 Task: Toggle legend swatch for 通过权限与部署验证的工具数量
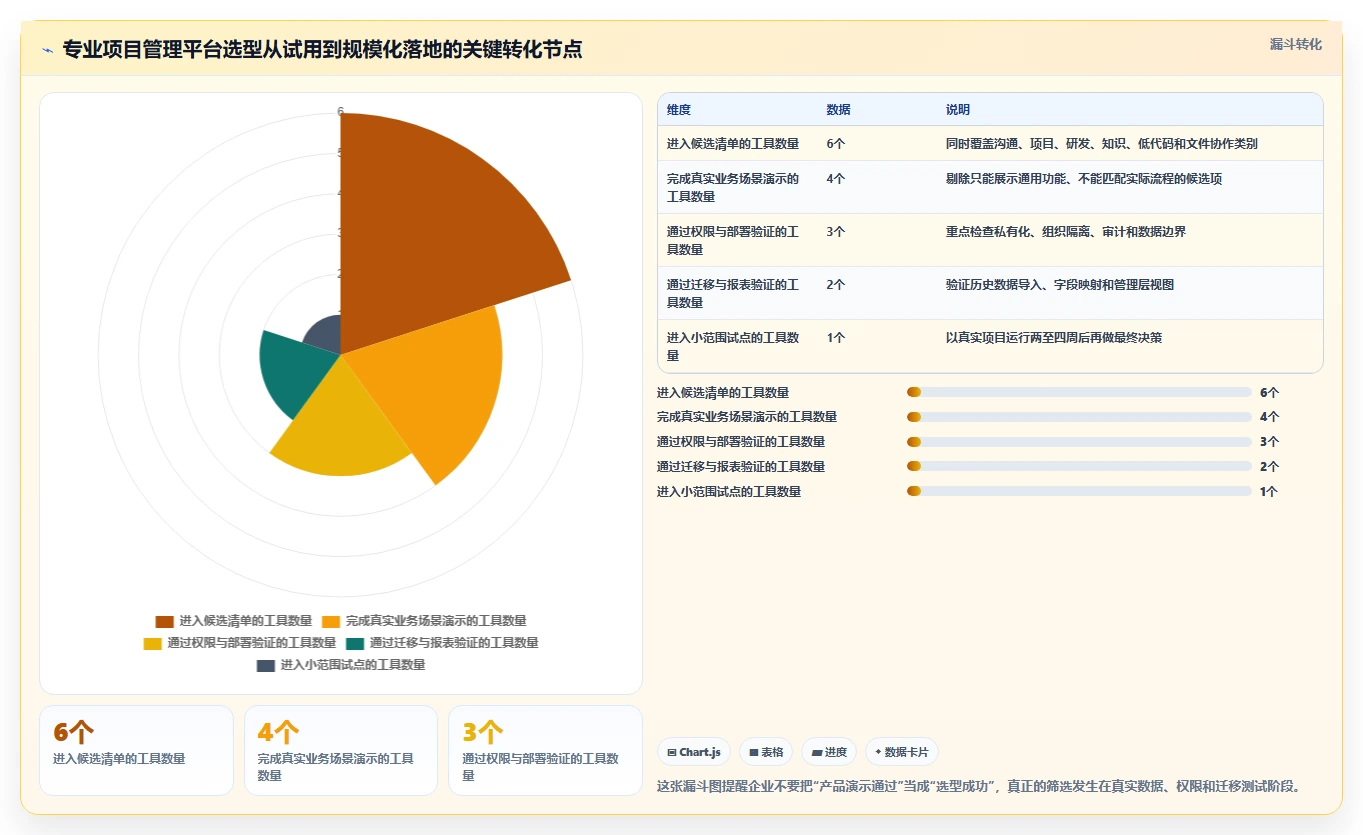pyautogui.click(x=153, y=643)
